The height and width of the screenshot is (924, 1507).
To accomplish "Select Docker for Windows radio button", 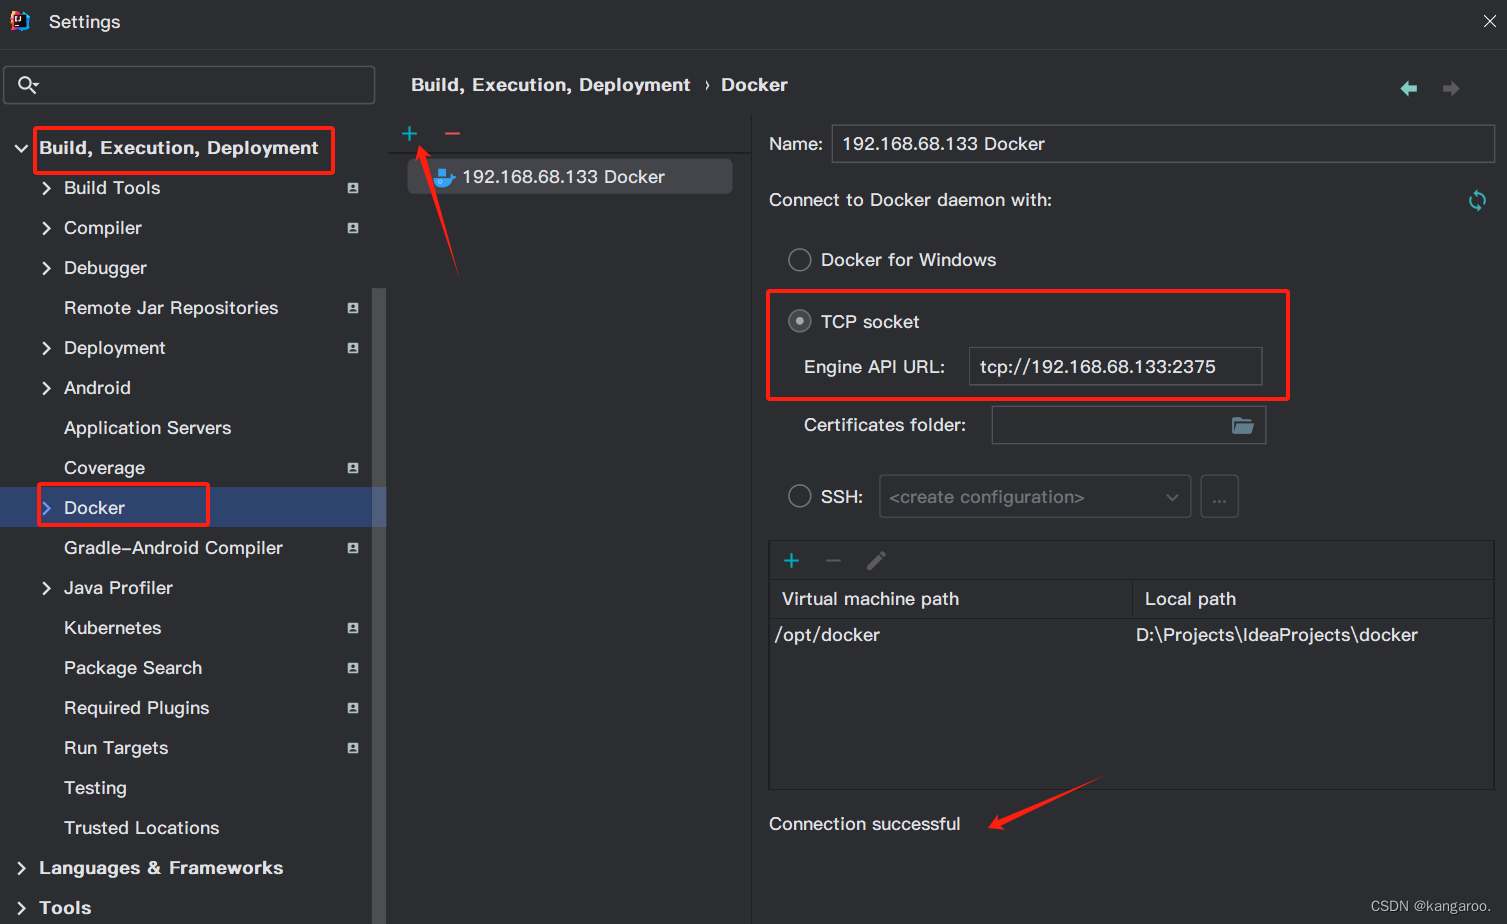I will [x=799, y=260].
